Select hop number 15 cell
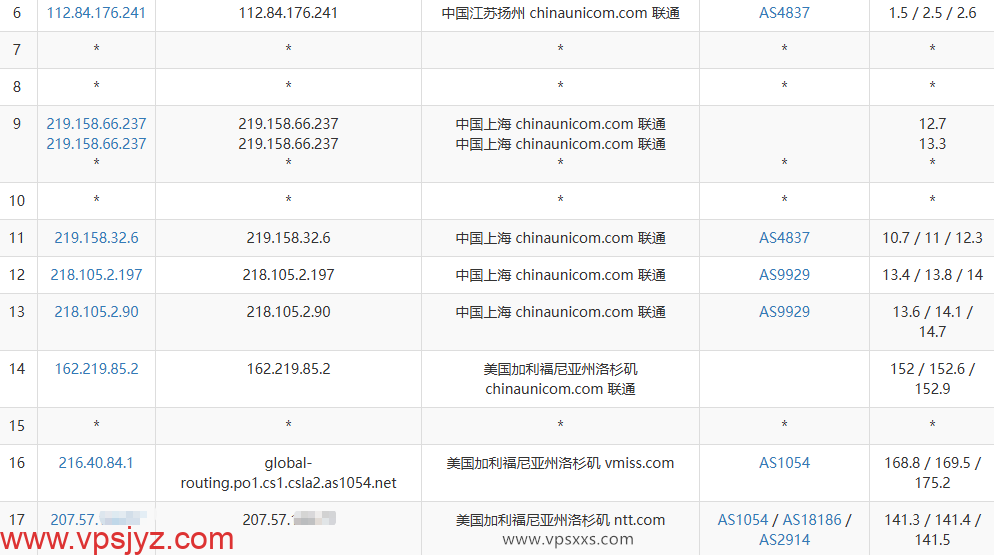 click(18, 426)
